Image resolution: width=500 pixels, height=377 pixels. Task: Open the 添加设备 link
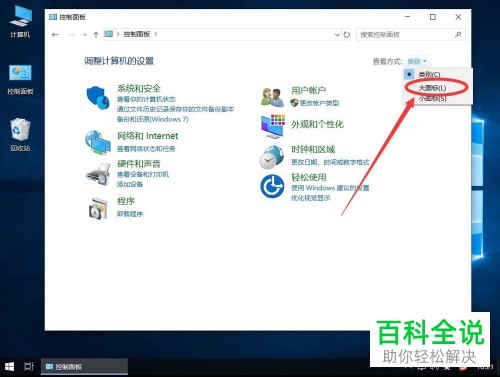(130, 184)
